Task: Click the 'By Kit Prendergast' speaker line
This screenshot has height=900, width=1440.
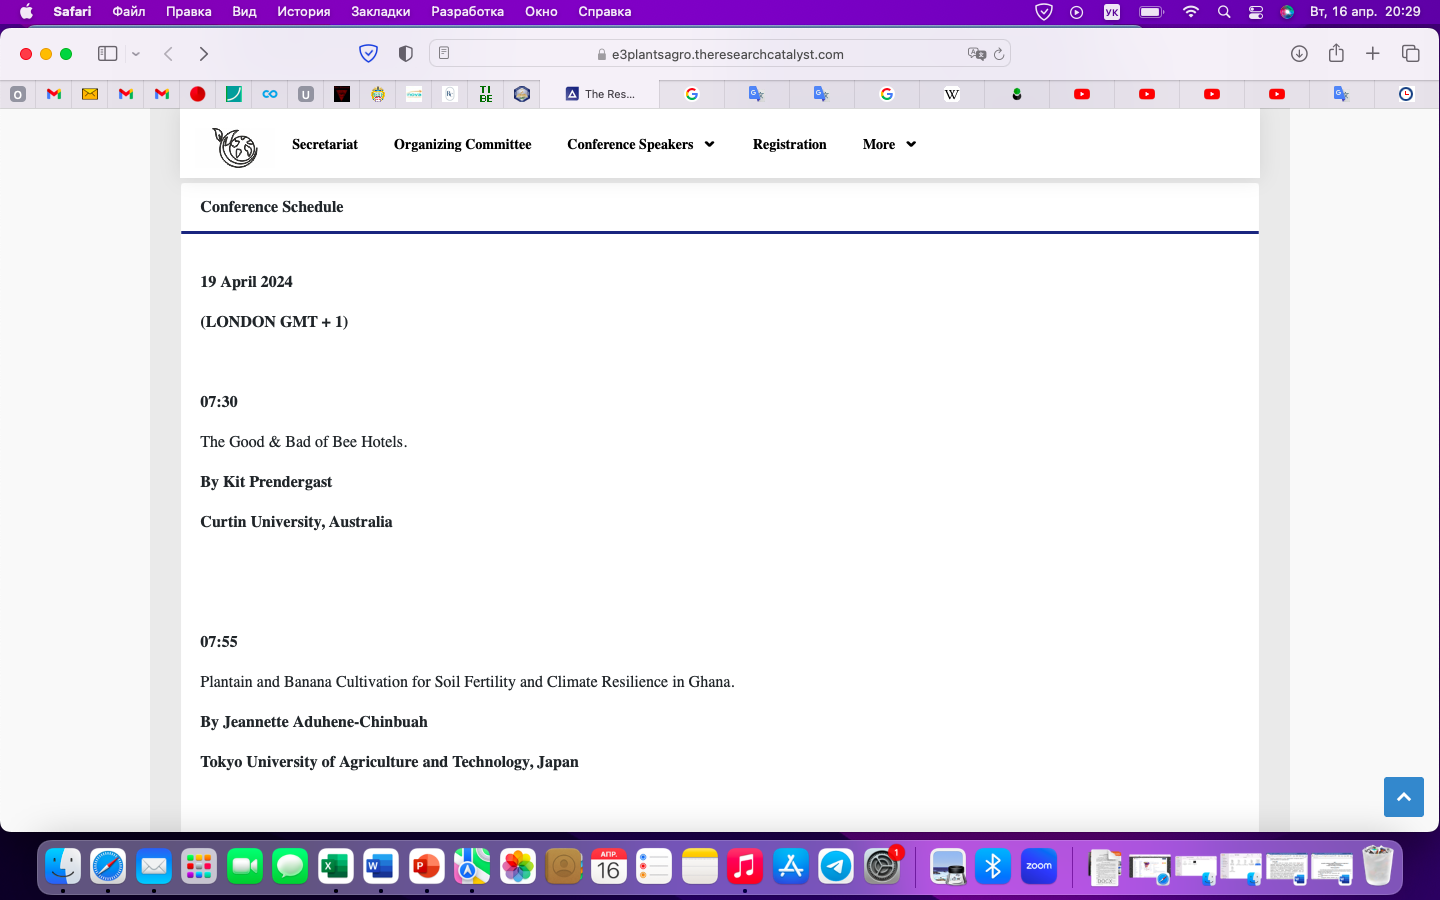Action: 266,482
